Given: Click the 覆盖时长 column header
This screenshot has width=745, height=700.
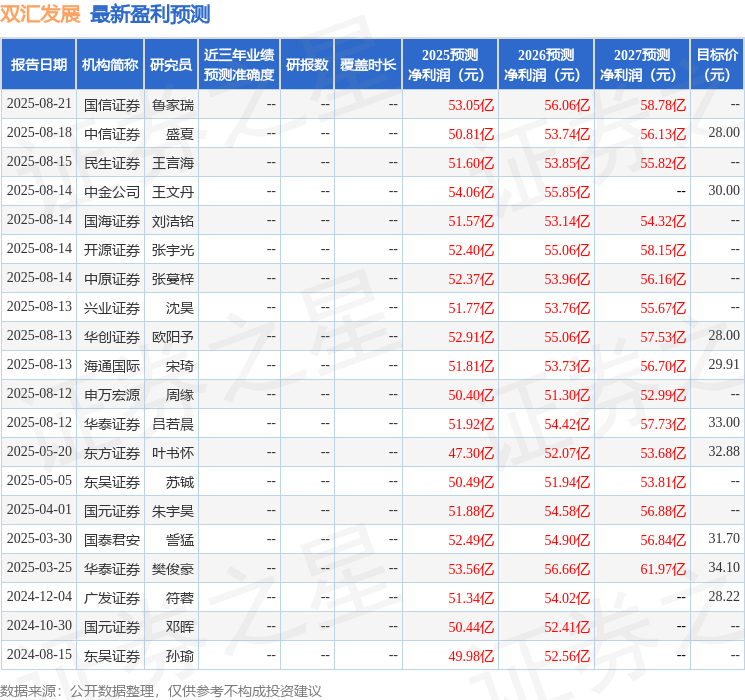Looking at the screenshot, I should coord(368,65).
